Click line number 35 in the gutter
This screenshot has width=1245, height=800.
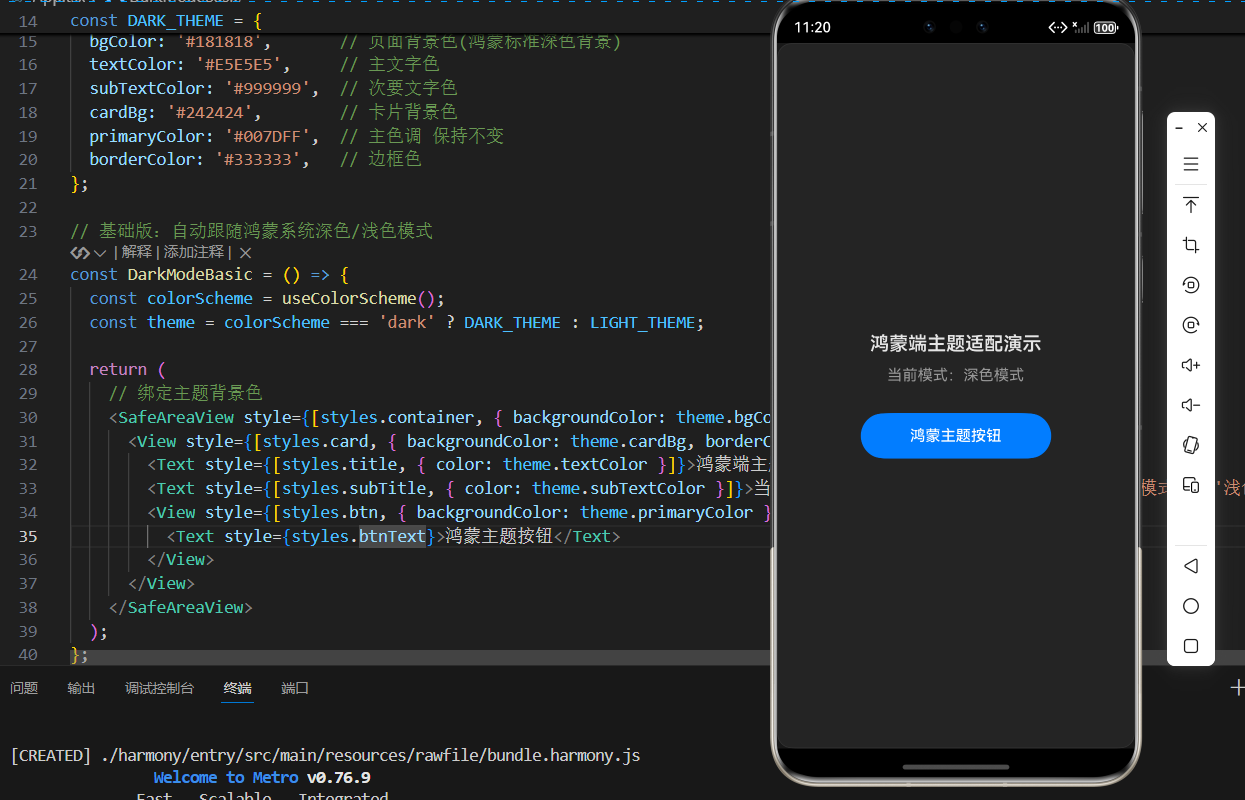pos(29,536)
